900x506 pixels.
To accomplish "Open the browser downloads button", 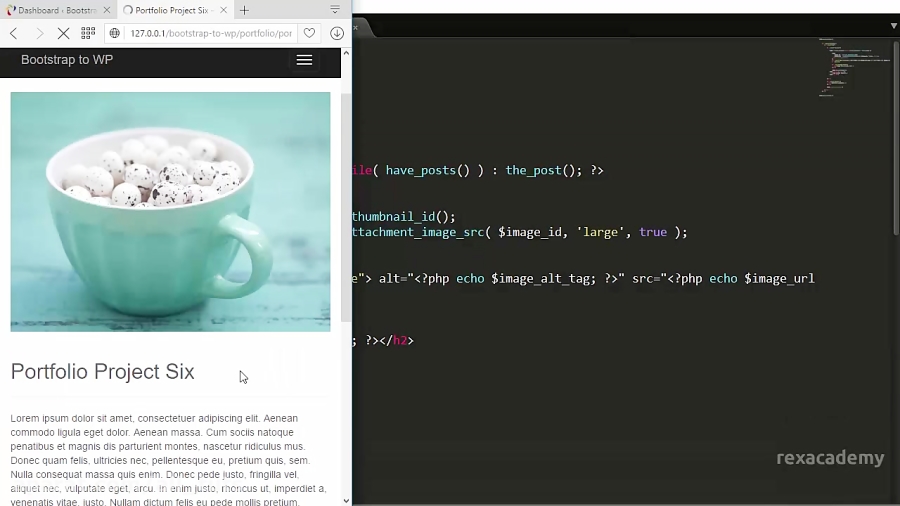I will point(337,33).
